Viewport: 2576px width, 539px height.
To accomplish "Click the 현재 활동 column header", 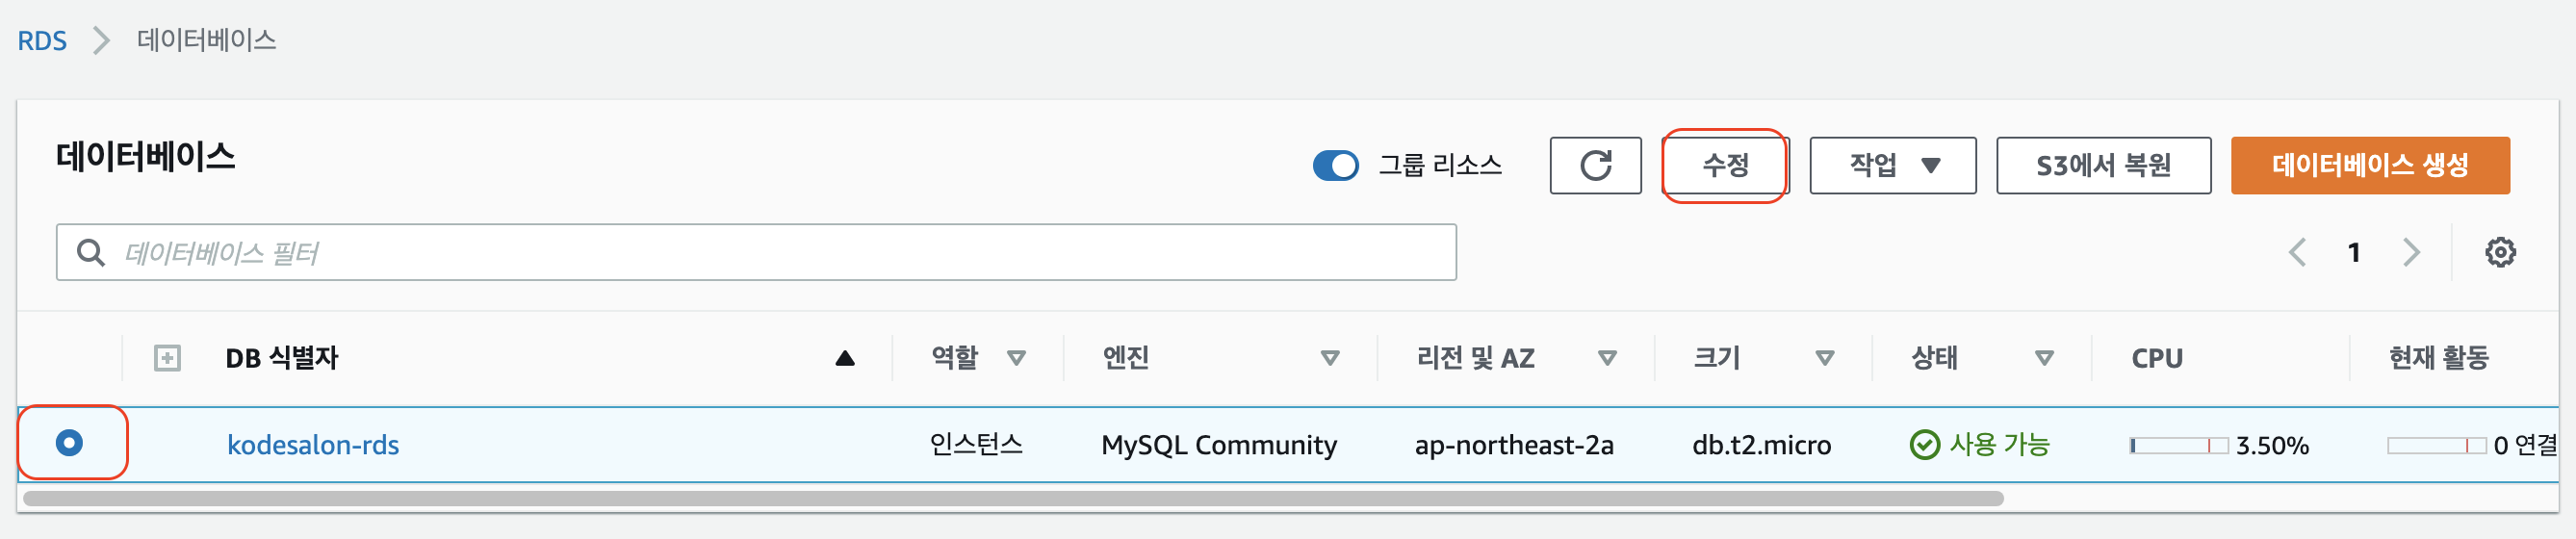I will (x=2438, y=358).
